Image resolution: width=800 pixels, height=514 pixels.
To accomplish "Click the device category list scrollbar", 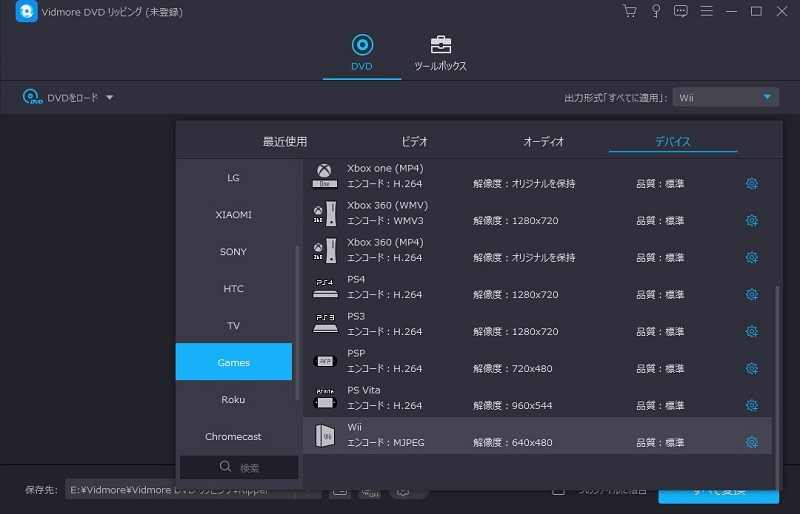I will [297, 323].
